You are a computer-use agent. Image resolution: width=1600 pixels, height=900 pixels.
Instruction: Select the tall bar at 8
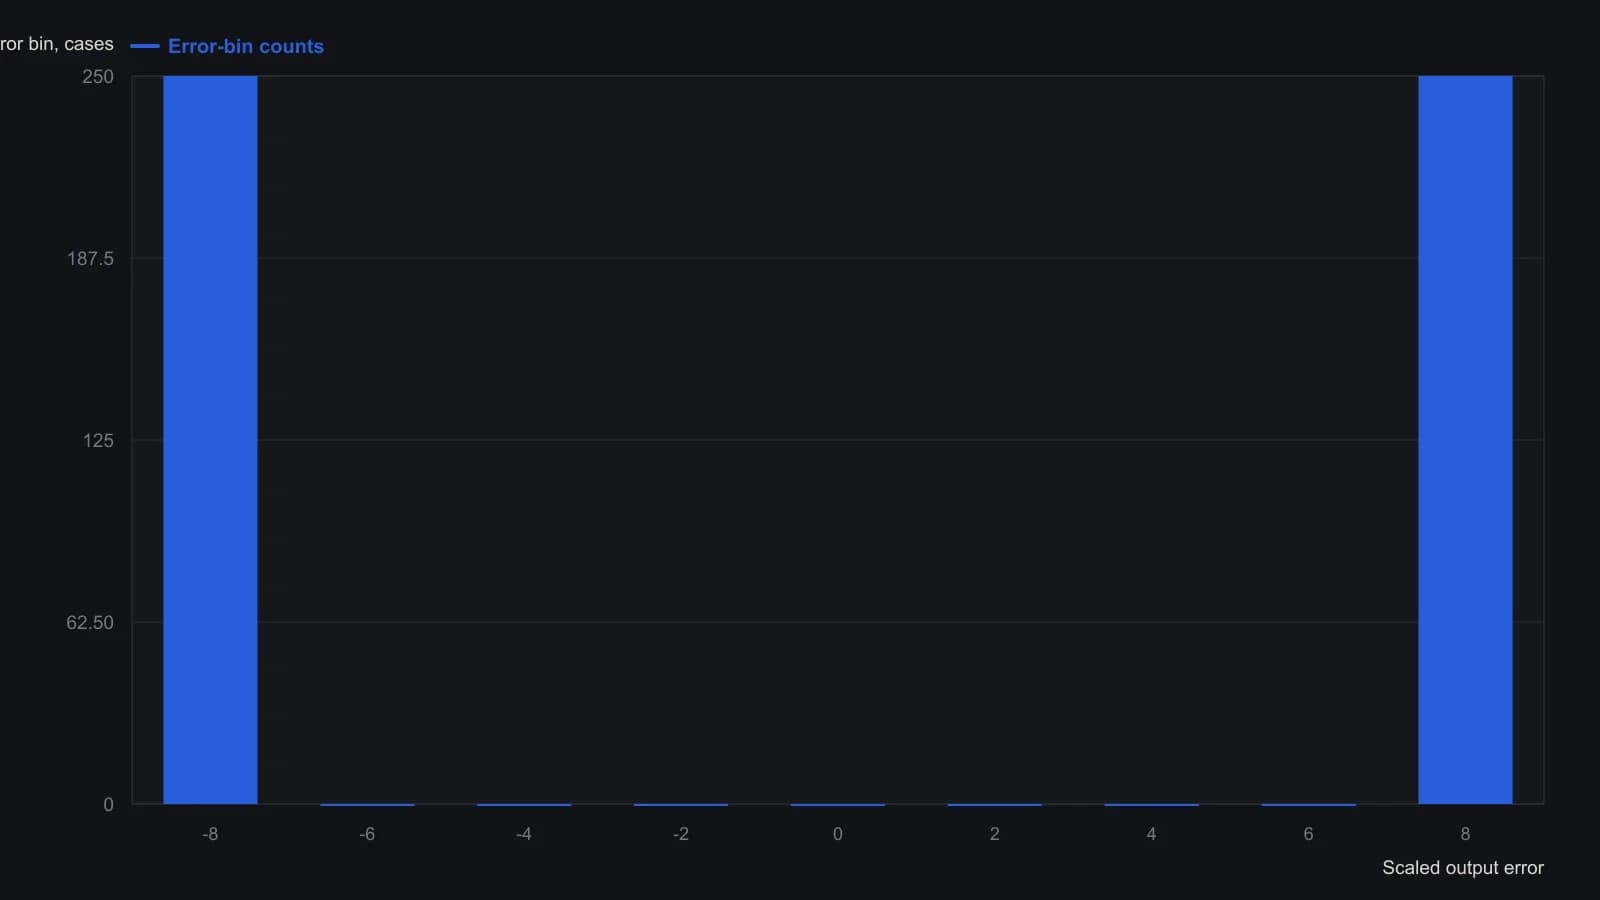[x=1465, y=440]
